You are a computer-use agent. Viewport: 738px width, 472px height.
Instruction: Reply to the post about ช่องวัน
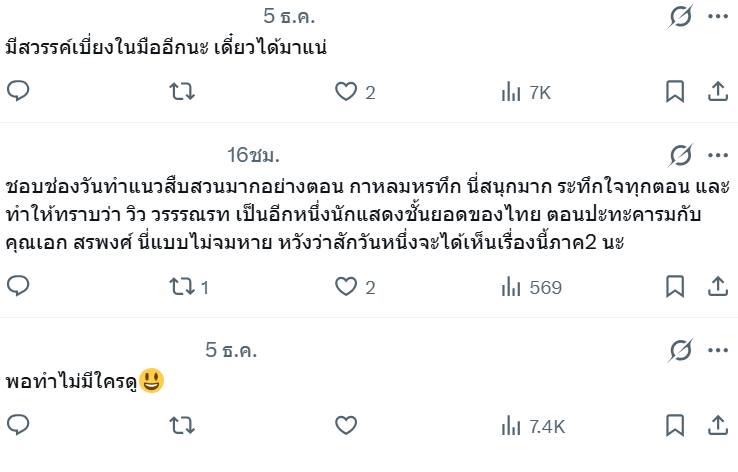(19, 287)
